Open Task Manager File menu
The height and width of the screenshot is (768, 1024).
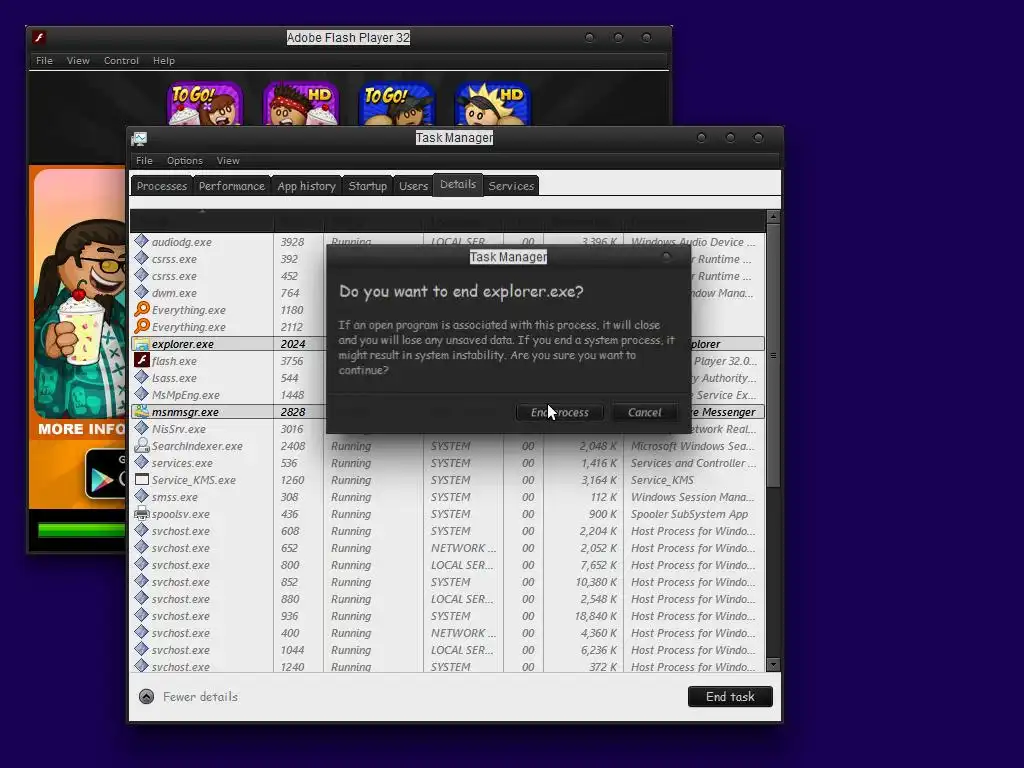tap(144, 161)
